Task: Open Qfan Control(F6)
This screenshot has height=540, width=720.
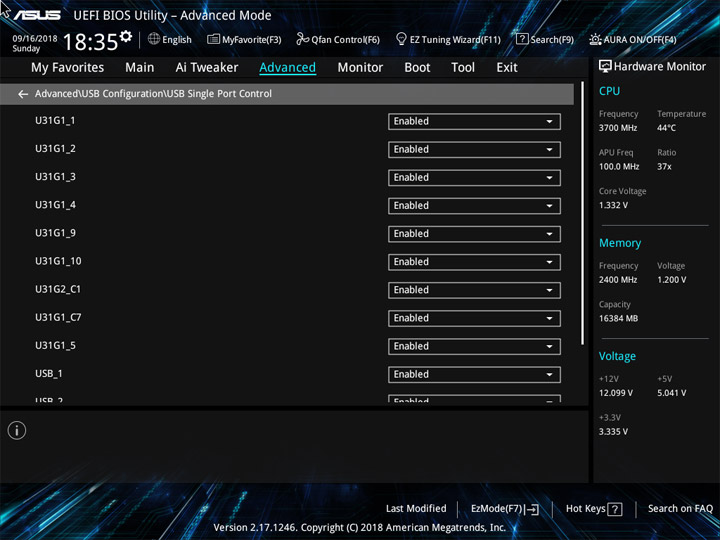Action: [338, 39]
